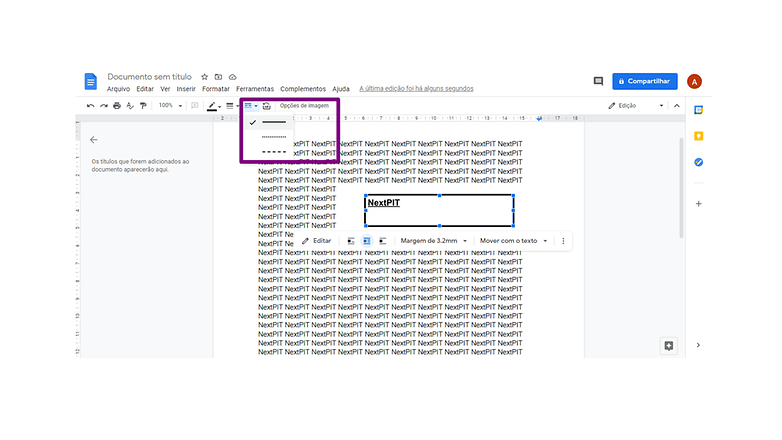This screenshot has width=782, height=440.
Task: Open the border color pencil tool
Action: coord(212,106)
